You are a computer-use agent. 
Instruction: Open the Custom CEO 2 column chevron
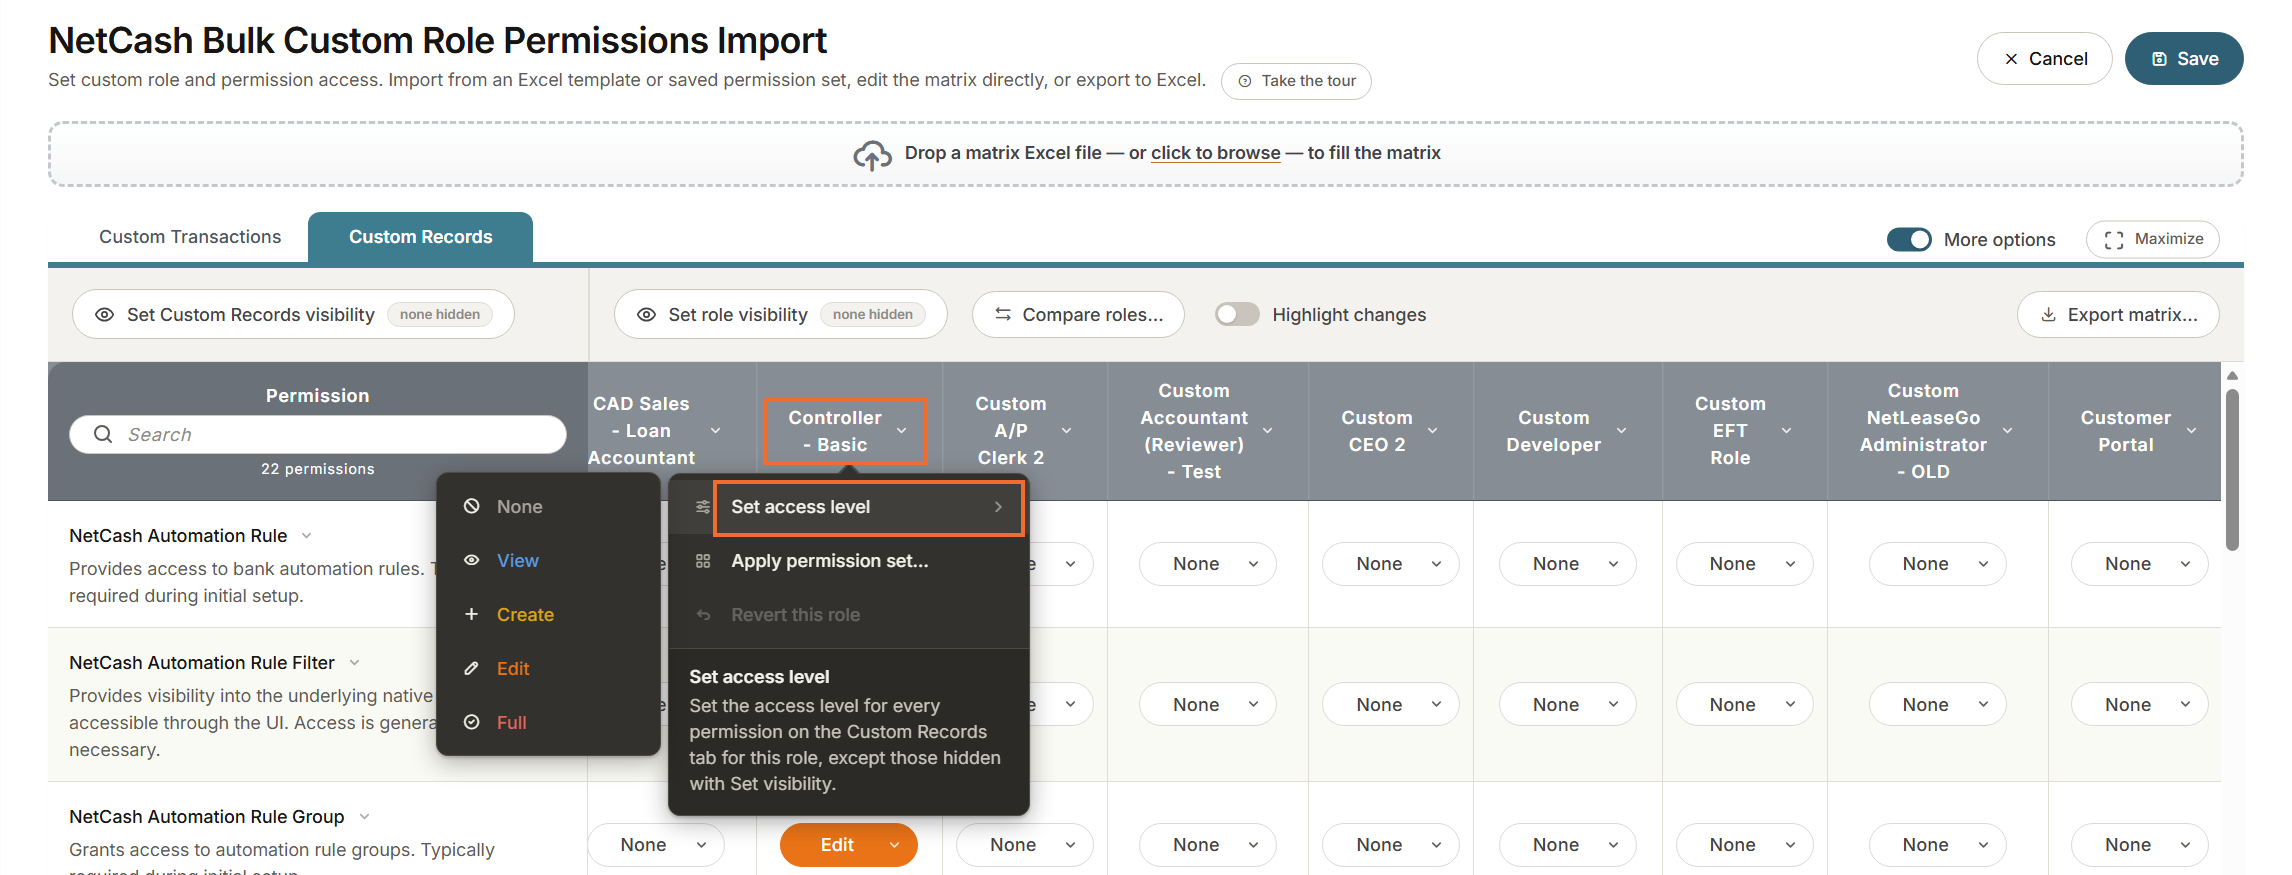pyautogui.click(x=1433, y=431)
